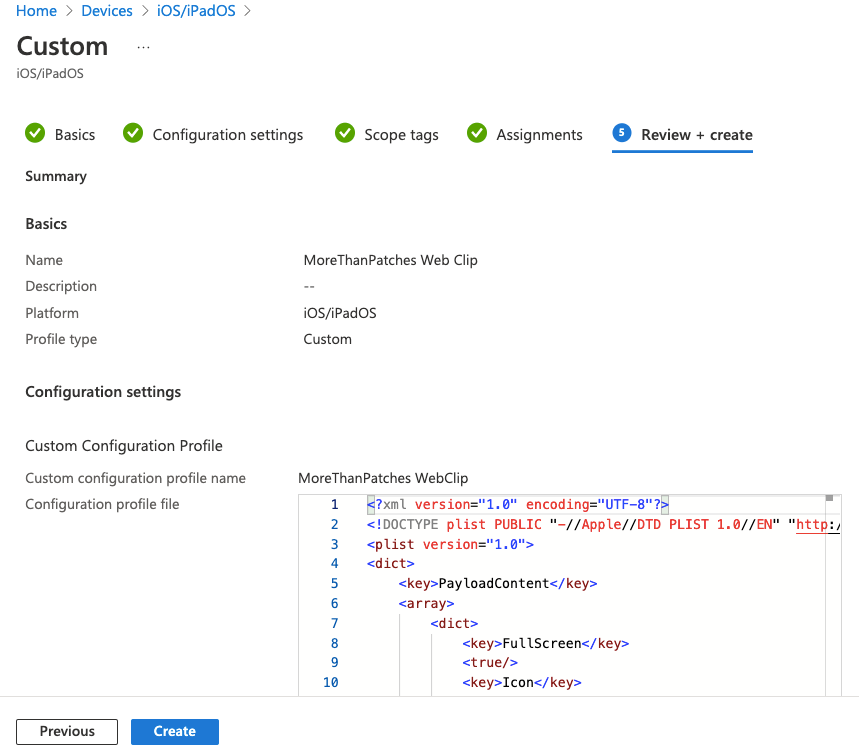Screen dimensions: 859x755
Task: Click the Scope tags checkmark icon
Action: coord(345,134)
